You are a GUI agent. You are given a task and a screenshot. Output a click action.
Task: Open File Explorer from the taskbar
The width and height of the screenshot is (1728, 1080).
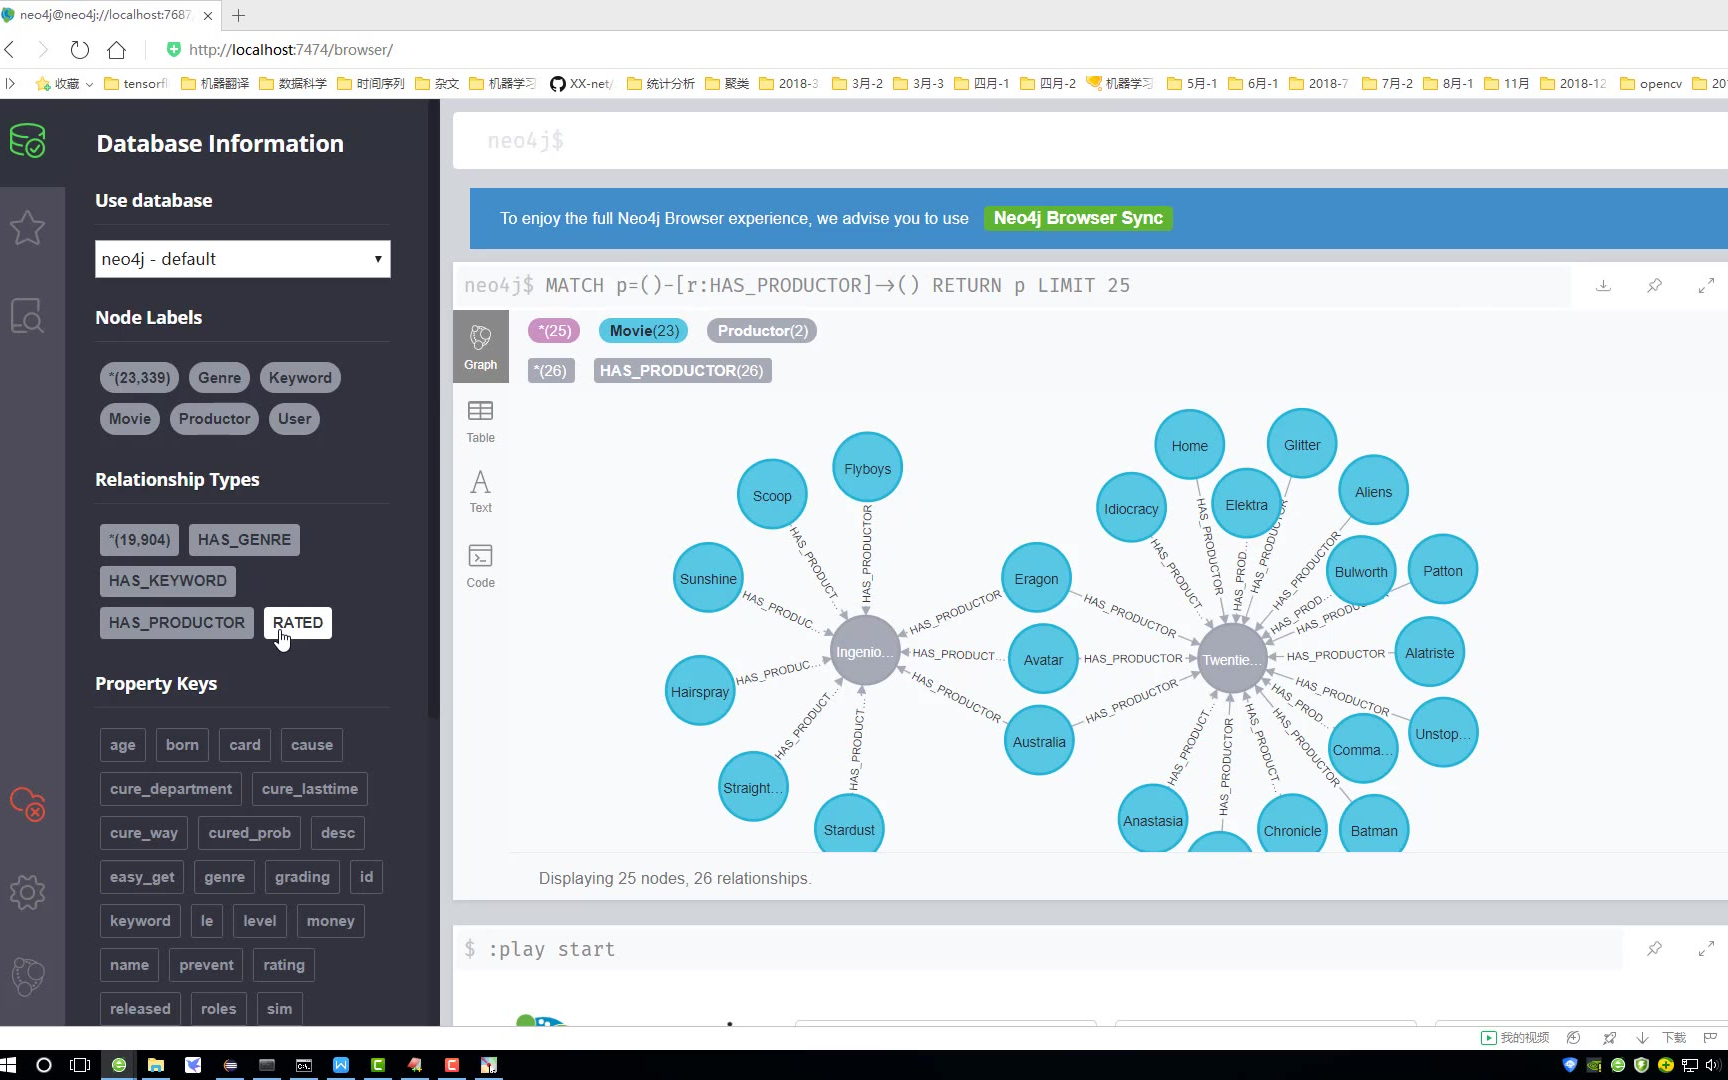155,1065
